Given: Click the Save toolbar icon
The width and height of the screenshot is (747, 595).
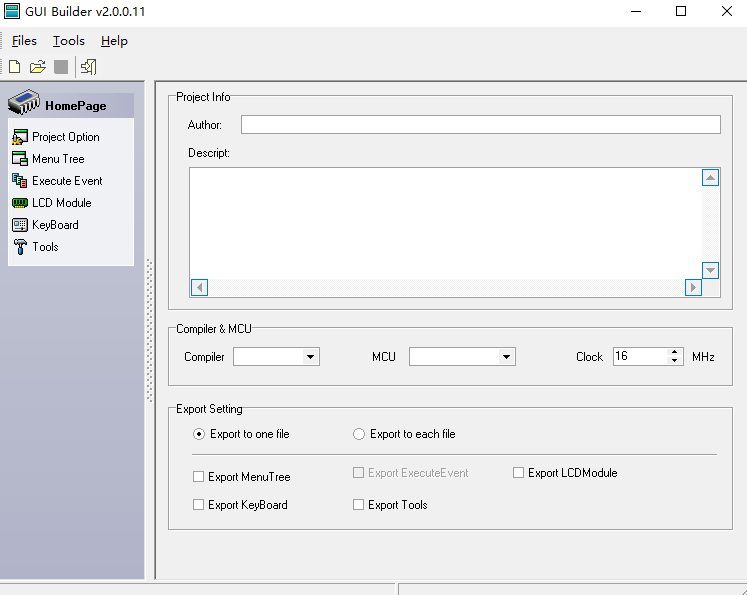Looking at the screenshot, I should coord(61,67).
